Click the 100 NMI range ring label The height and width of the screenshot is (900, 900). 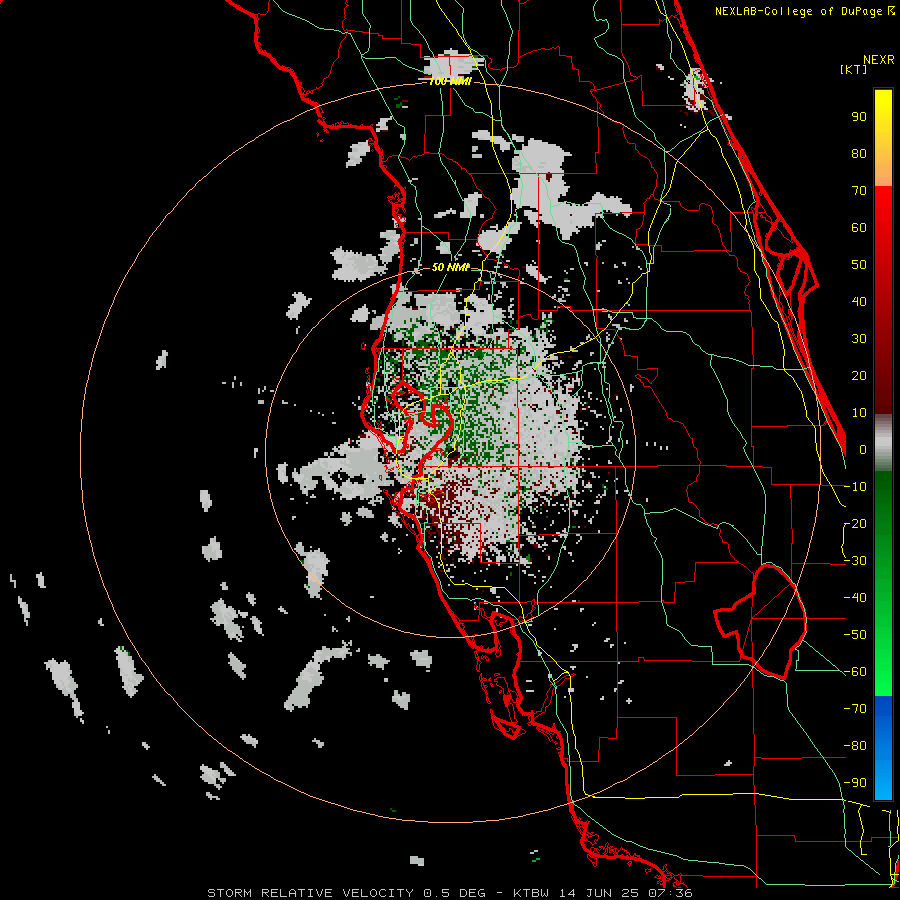(x=450, y=82)
